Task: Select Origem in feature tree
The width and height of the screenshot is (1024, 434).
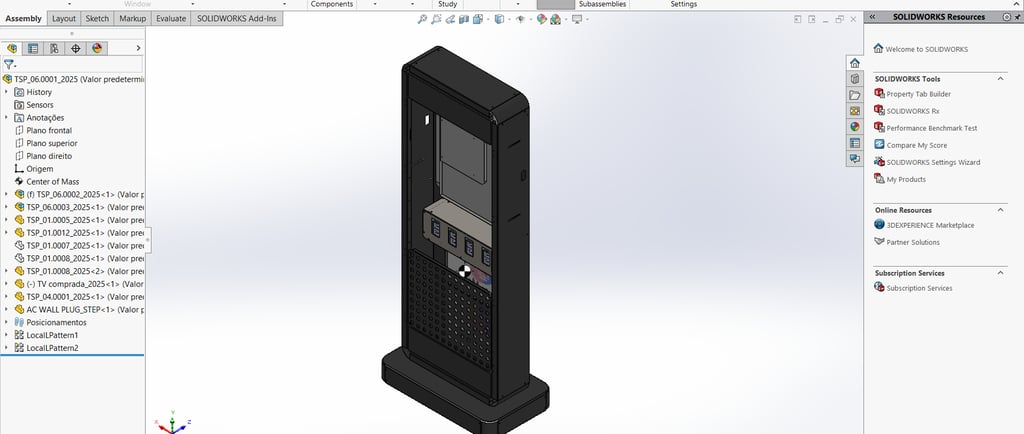Action: [x=39, y=169]
